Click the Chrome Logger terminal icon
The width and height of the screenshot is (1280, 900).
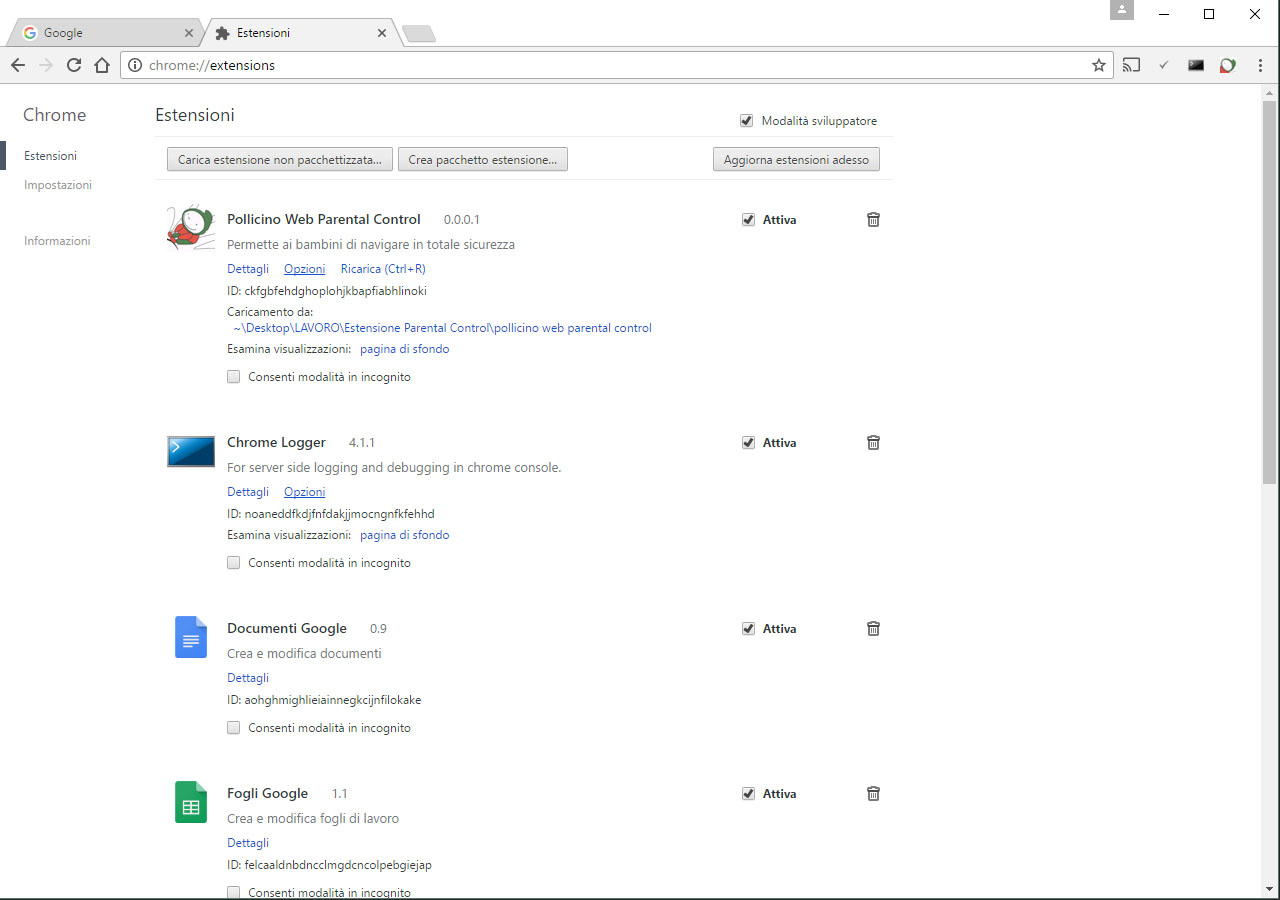pos(191,451)
